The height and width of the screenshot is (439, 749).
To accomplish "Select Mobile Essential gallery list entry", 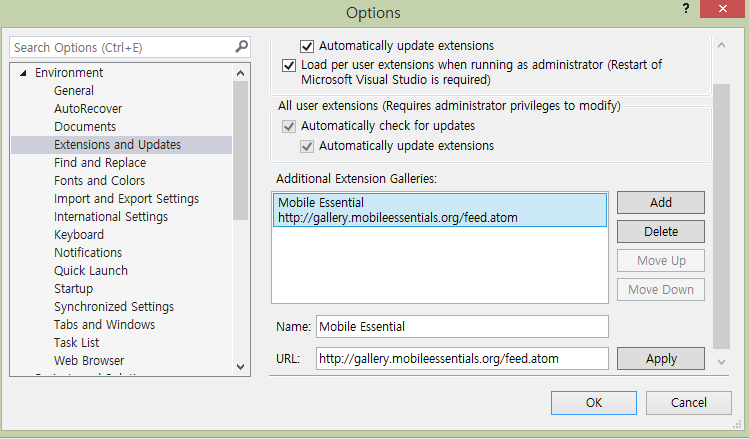I will point(440,210).
